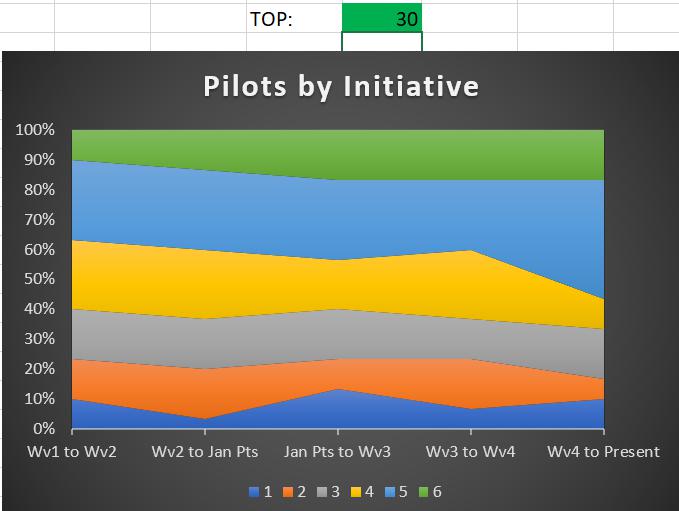
Task: Click the Wv1 to Wv2 axis label
Action: pyautogui.click(x=72, y=452)
